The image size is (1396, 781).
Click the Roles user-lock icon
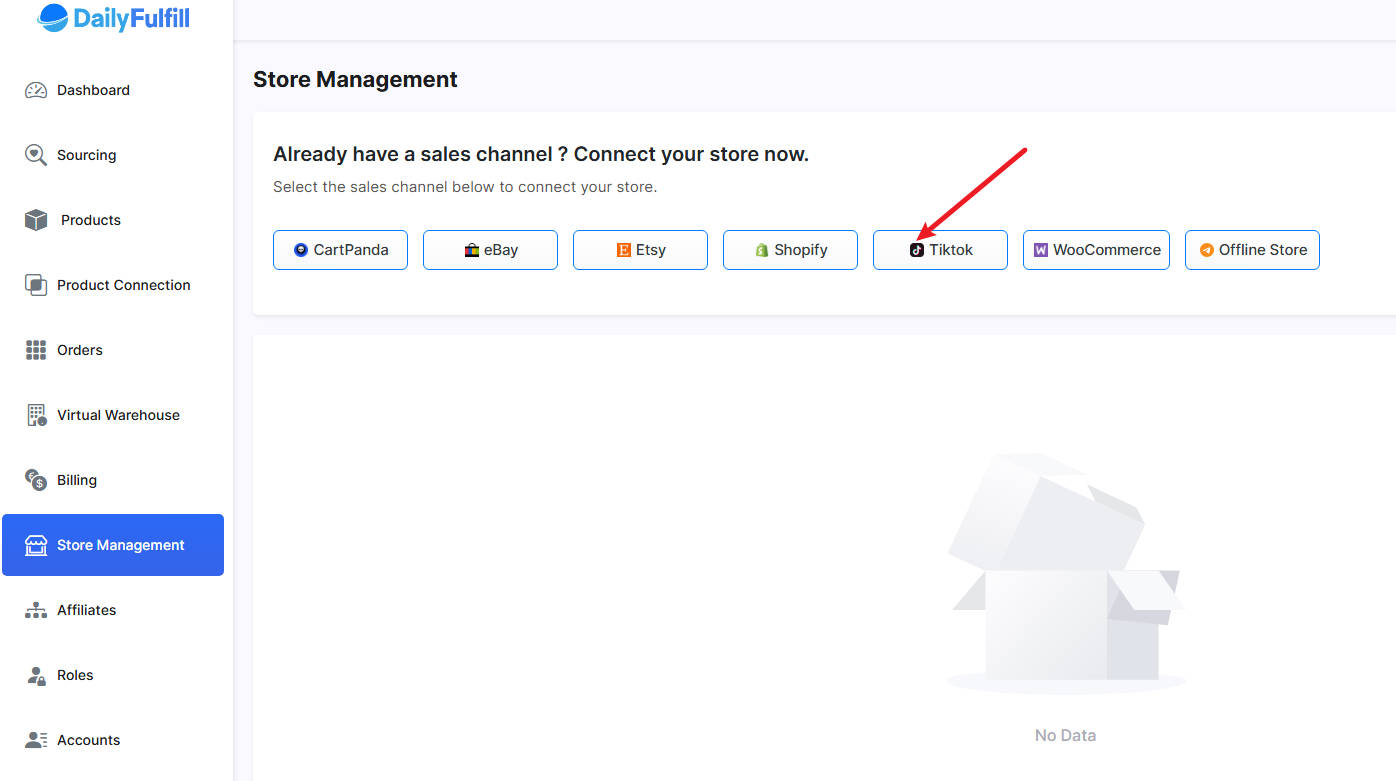36,675
